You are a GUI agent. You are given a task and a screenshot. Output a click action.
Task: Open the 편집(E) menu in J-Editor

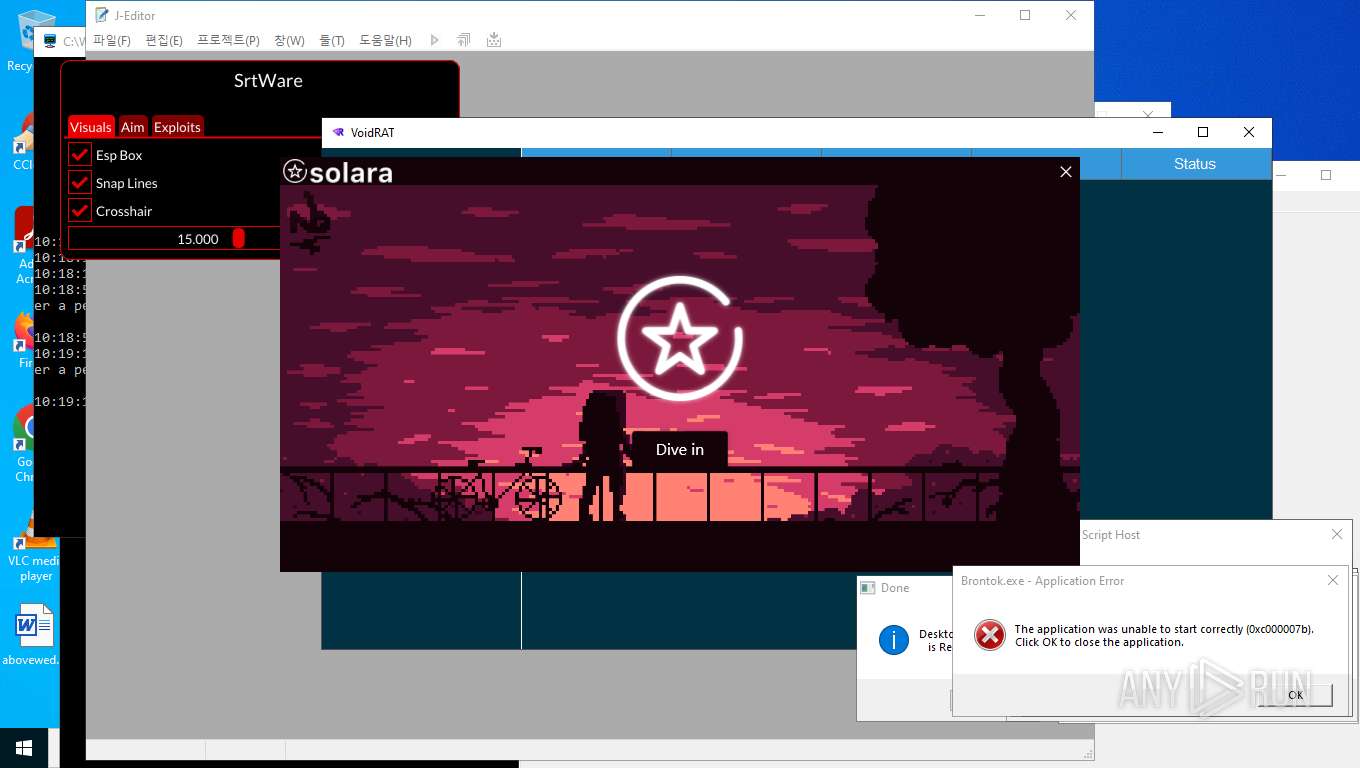pyautogui.click(x=164, y=40)
